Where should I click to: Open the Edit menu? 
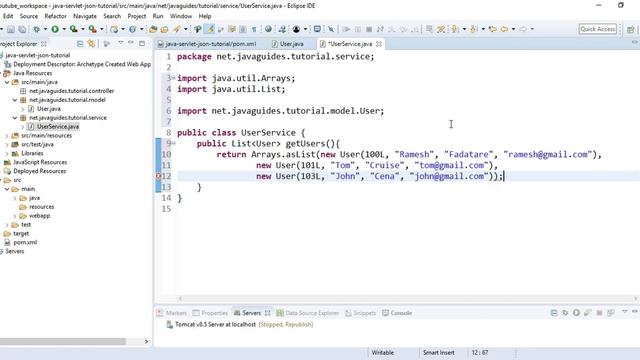(x=8, y=16)
